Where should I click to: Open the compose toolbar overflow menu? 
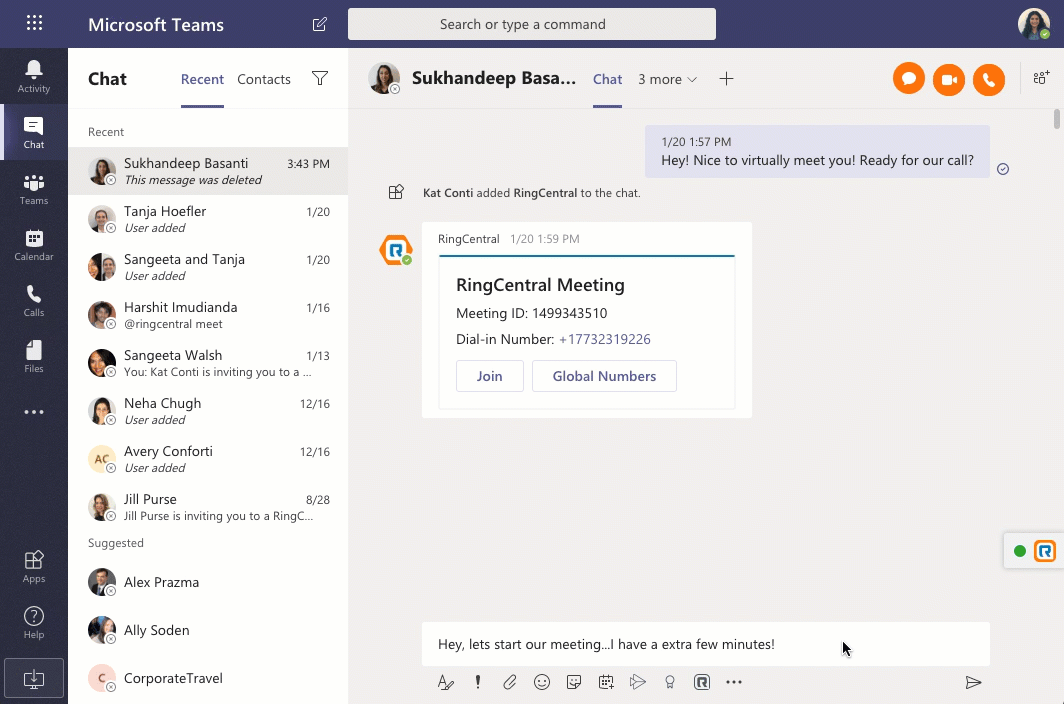click(734, 681)
